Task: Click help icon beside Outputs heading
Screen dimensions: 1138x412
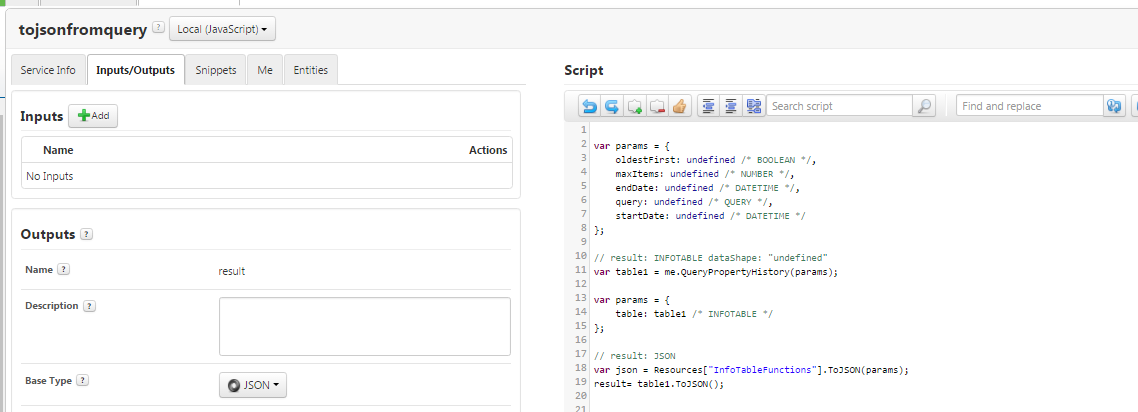Action: coord(86,234)
